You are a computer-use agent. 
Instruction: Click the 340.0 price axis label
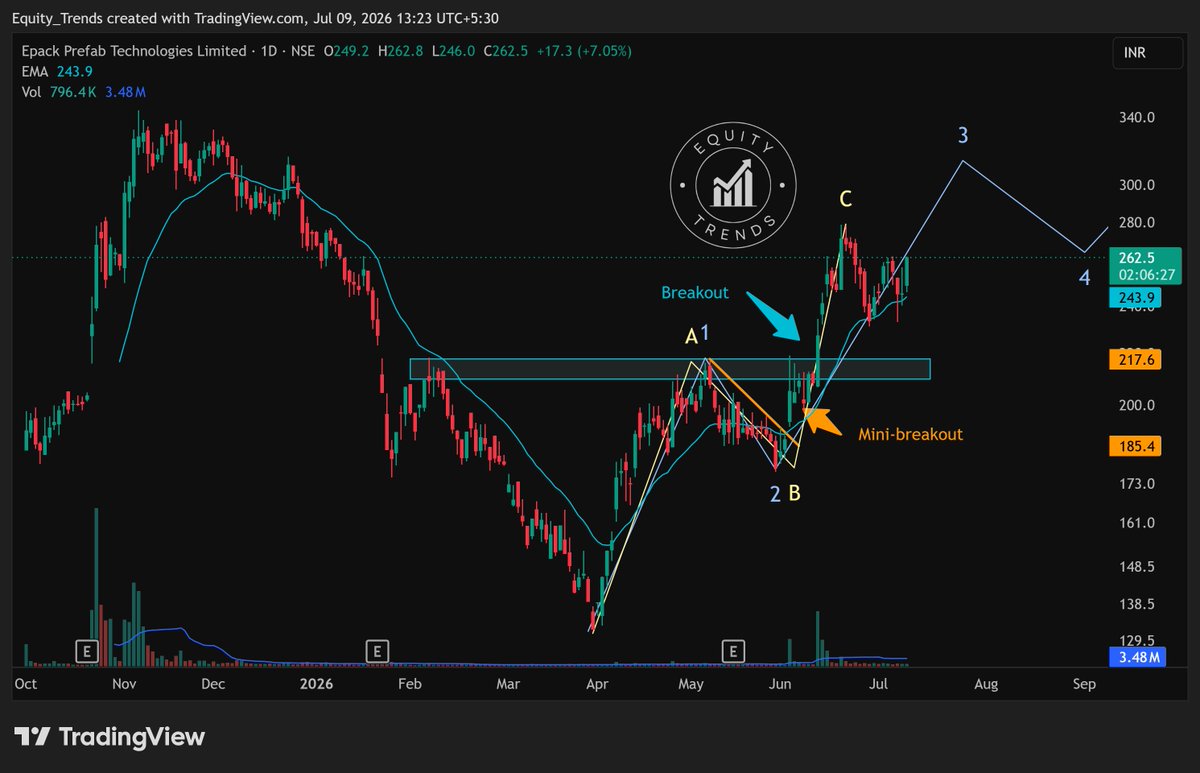click(x=1137, y=117)
